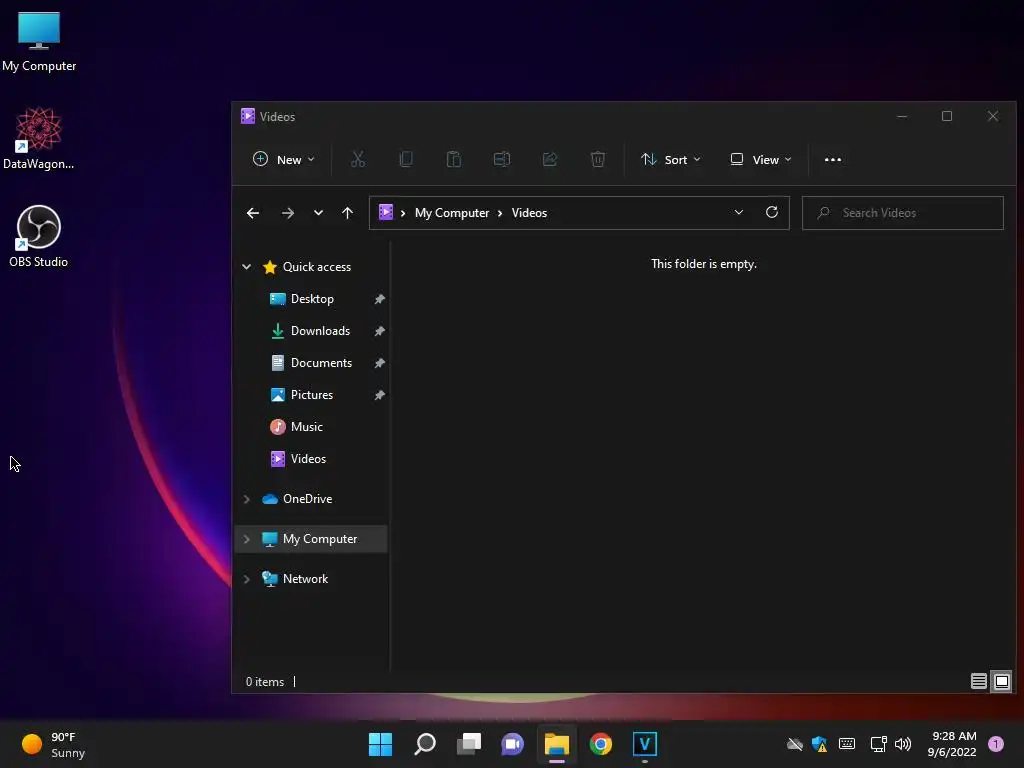Expand address bar history dropdown
The width and height of the screenshot is (1024, 768).
739,212
